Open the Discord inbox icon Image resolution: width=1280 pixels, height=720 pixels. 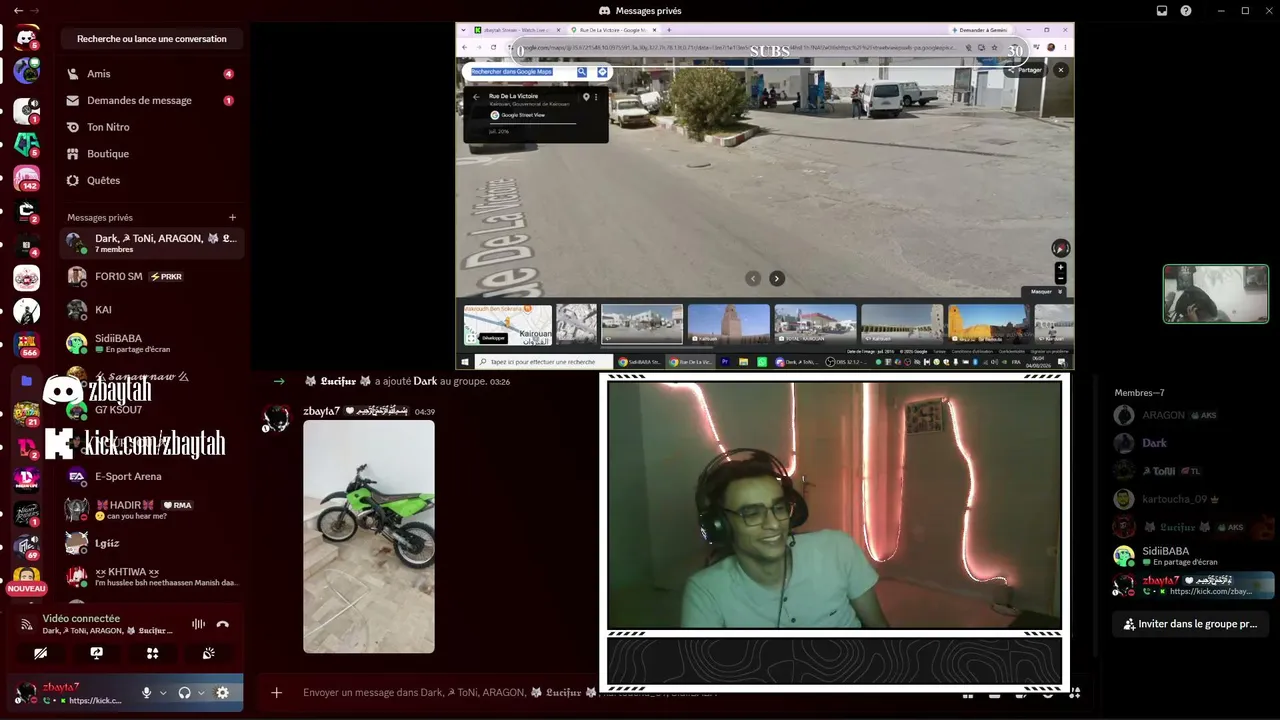point(1162,11)
